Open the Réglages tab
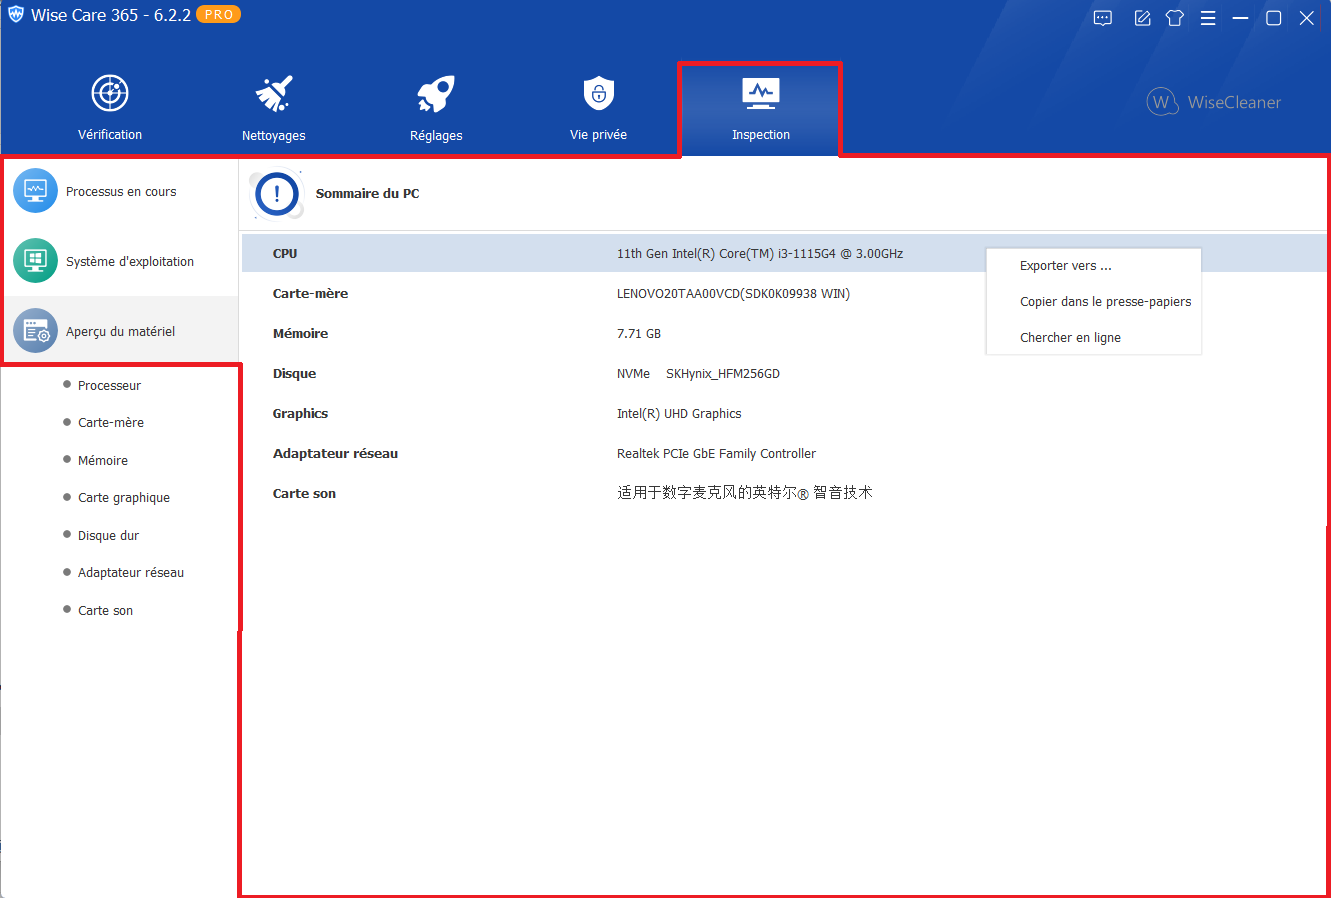 (436, 108)
